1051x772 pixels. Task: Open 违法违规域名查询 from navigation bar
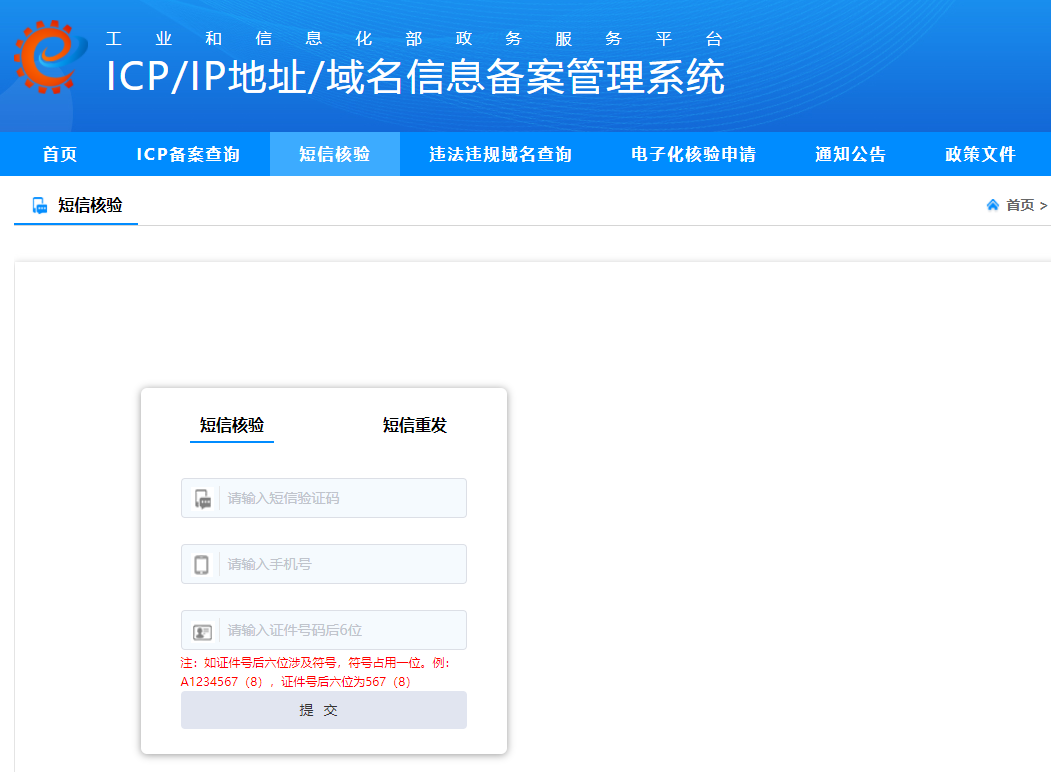(x=500, y=154)
